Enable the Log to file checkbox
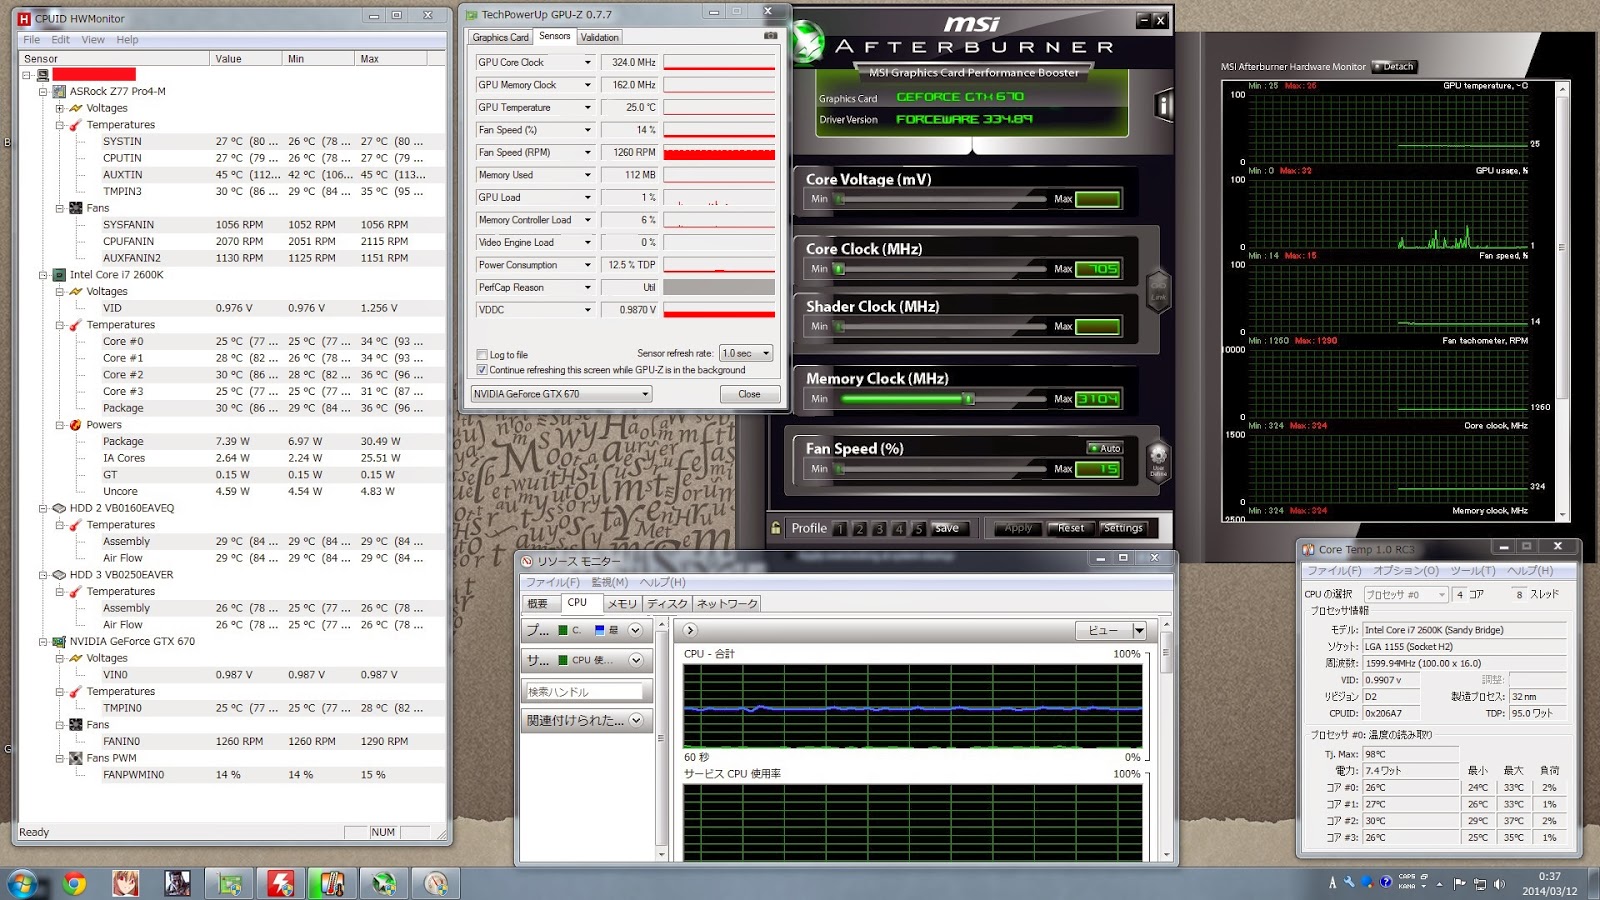Screen dimensions: 1600x900 click(483, 355)
